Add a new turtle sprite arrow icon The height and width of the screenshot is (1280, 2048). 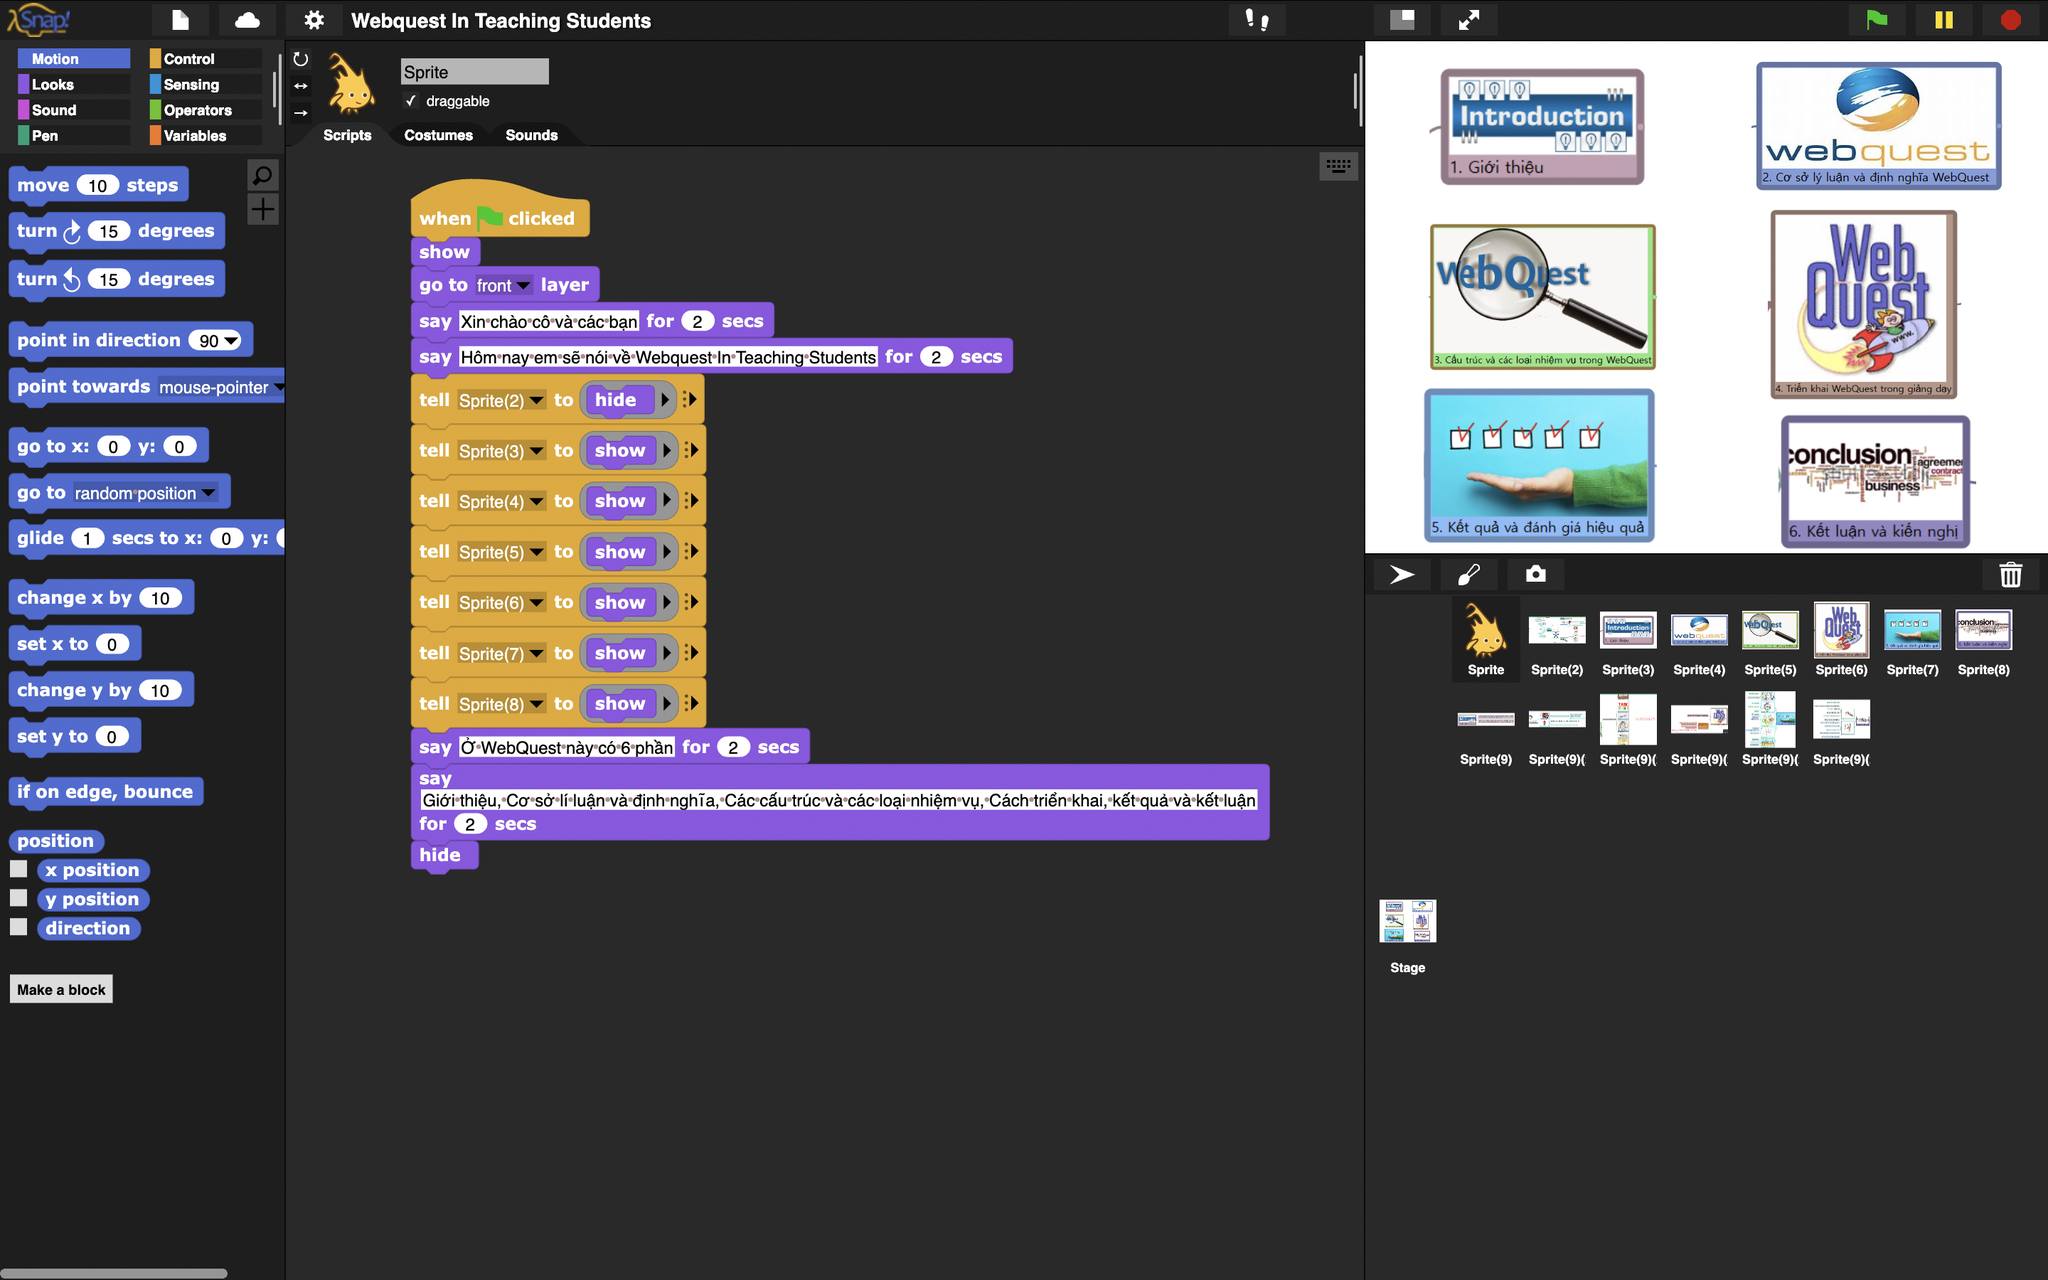[x=1402, y=574]
